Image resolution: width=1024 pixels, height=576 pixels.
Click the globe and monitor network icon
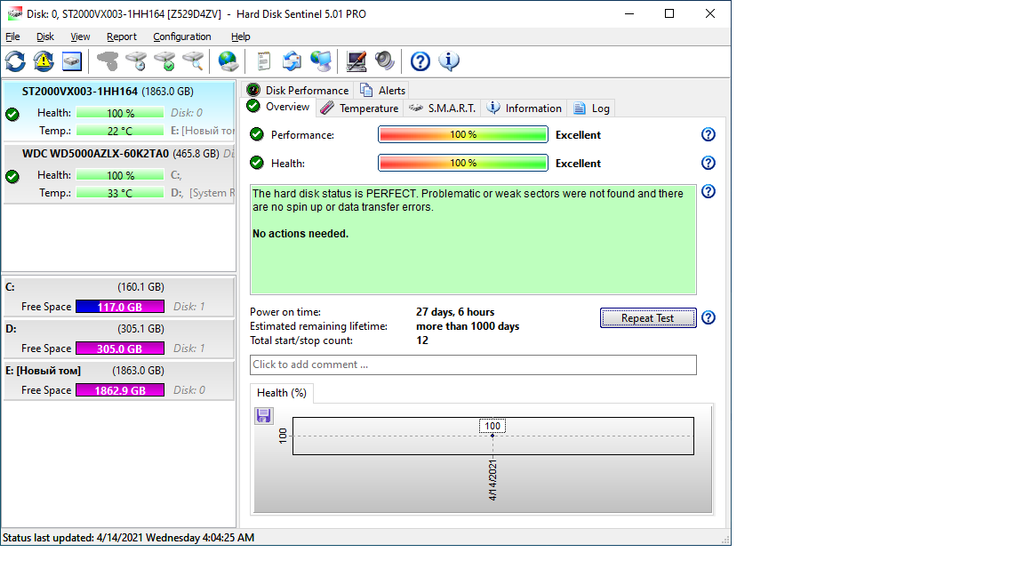(321, 61)
